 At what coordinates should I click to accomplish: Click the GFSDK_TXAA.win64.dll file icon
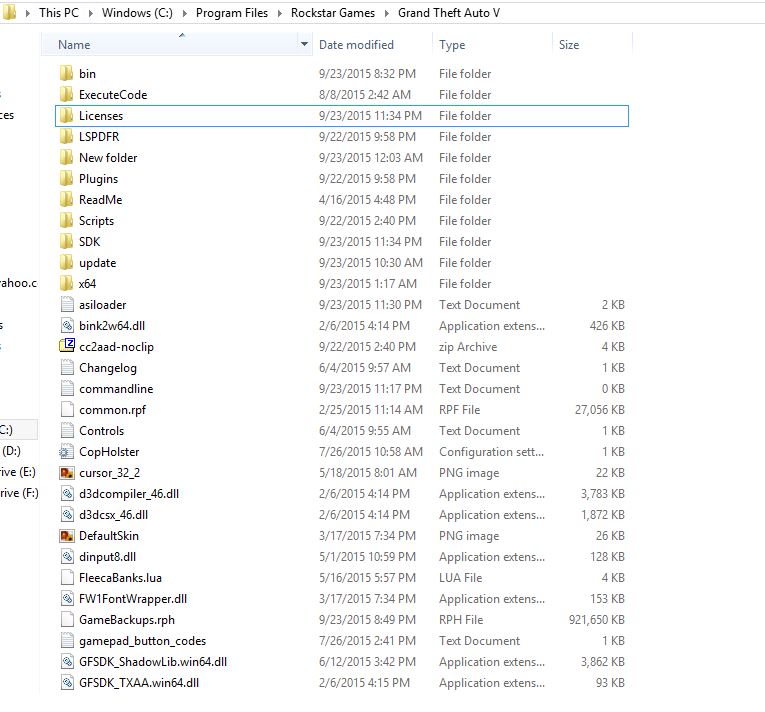click(67, 682)
